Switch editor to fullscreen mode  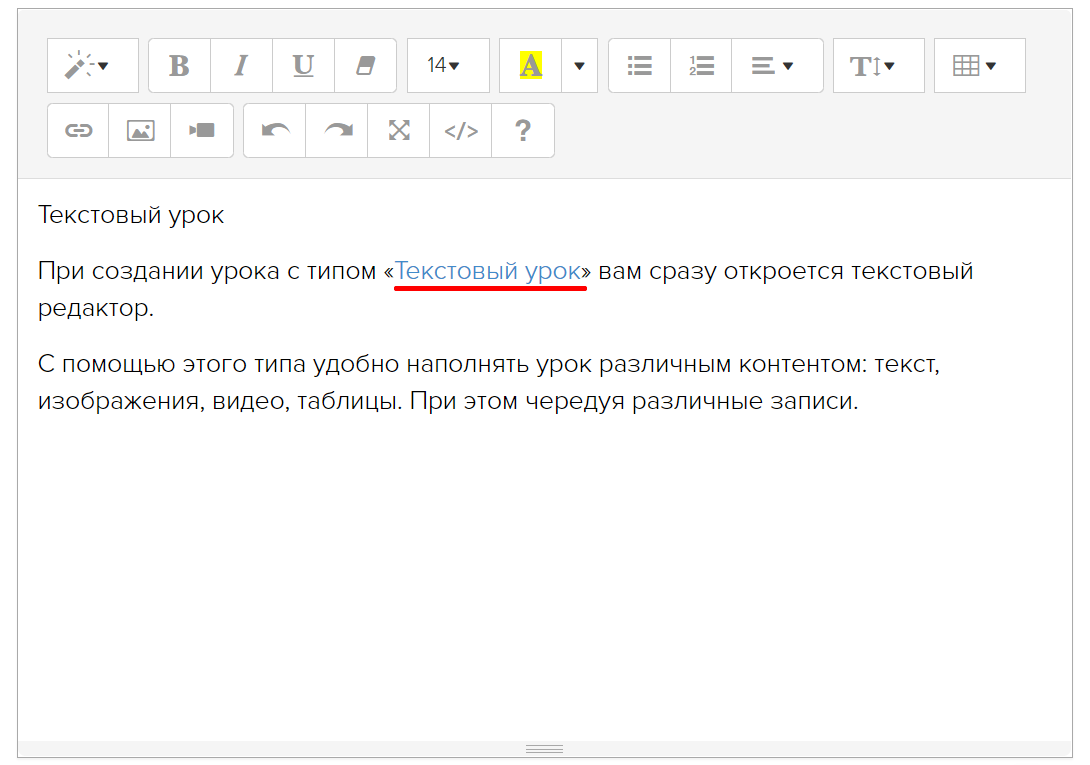(399, 131)
